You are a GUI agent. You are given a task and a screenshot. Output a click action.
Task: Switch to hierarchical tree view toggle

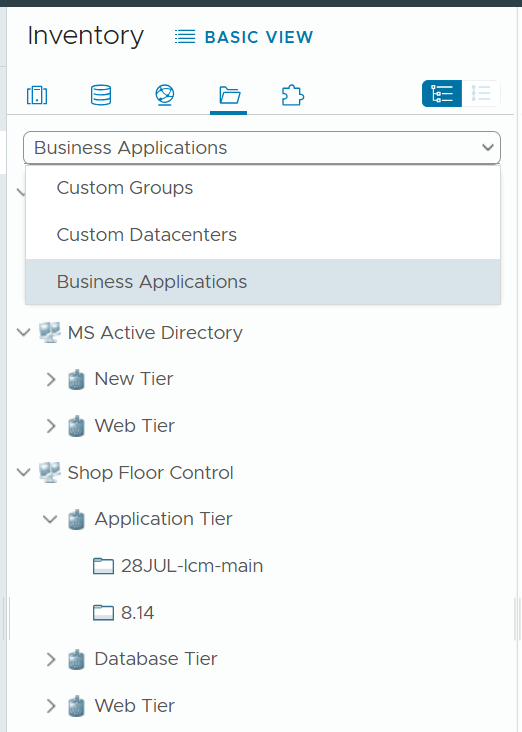click(x=442, y=93)
